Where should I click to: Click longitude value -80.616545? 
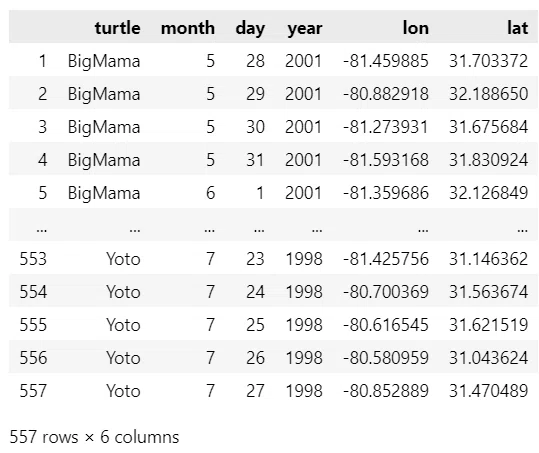click(x=386, y=325)
